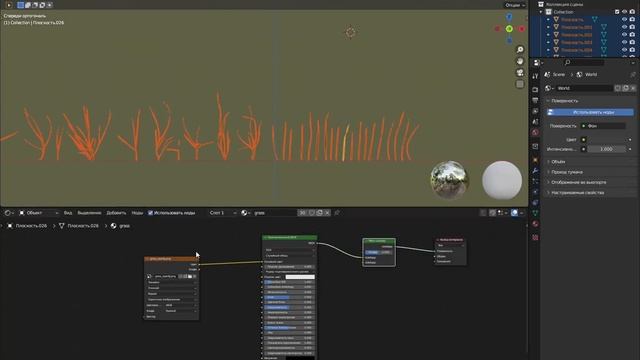Toggle render camera icon of Collection row
The image size is (640, 360).
click(x=632, y=12)
